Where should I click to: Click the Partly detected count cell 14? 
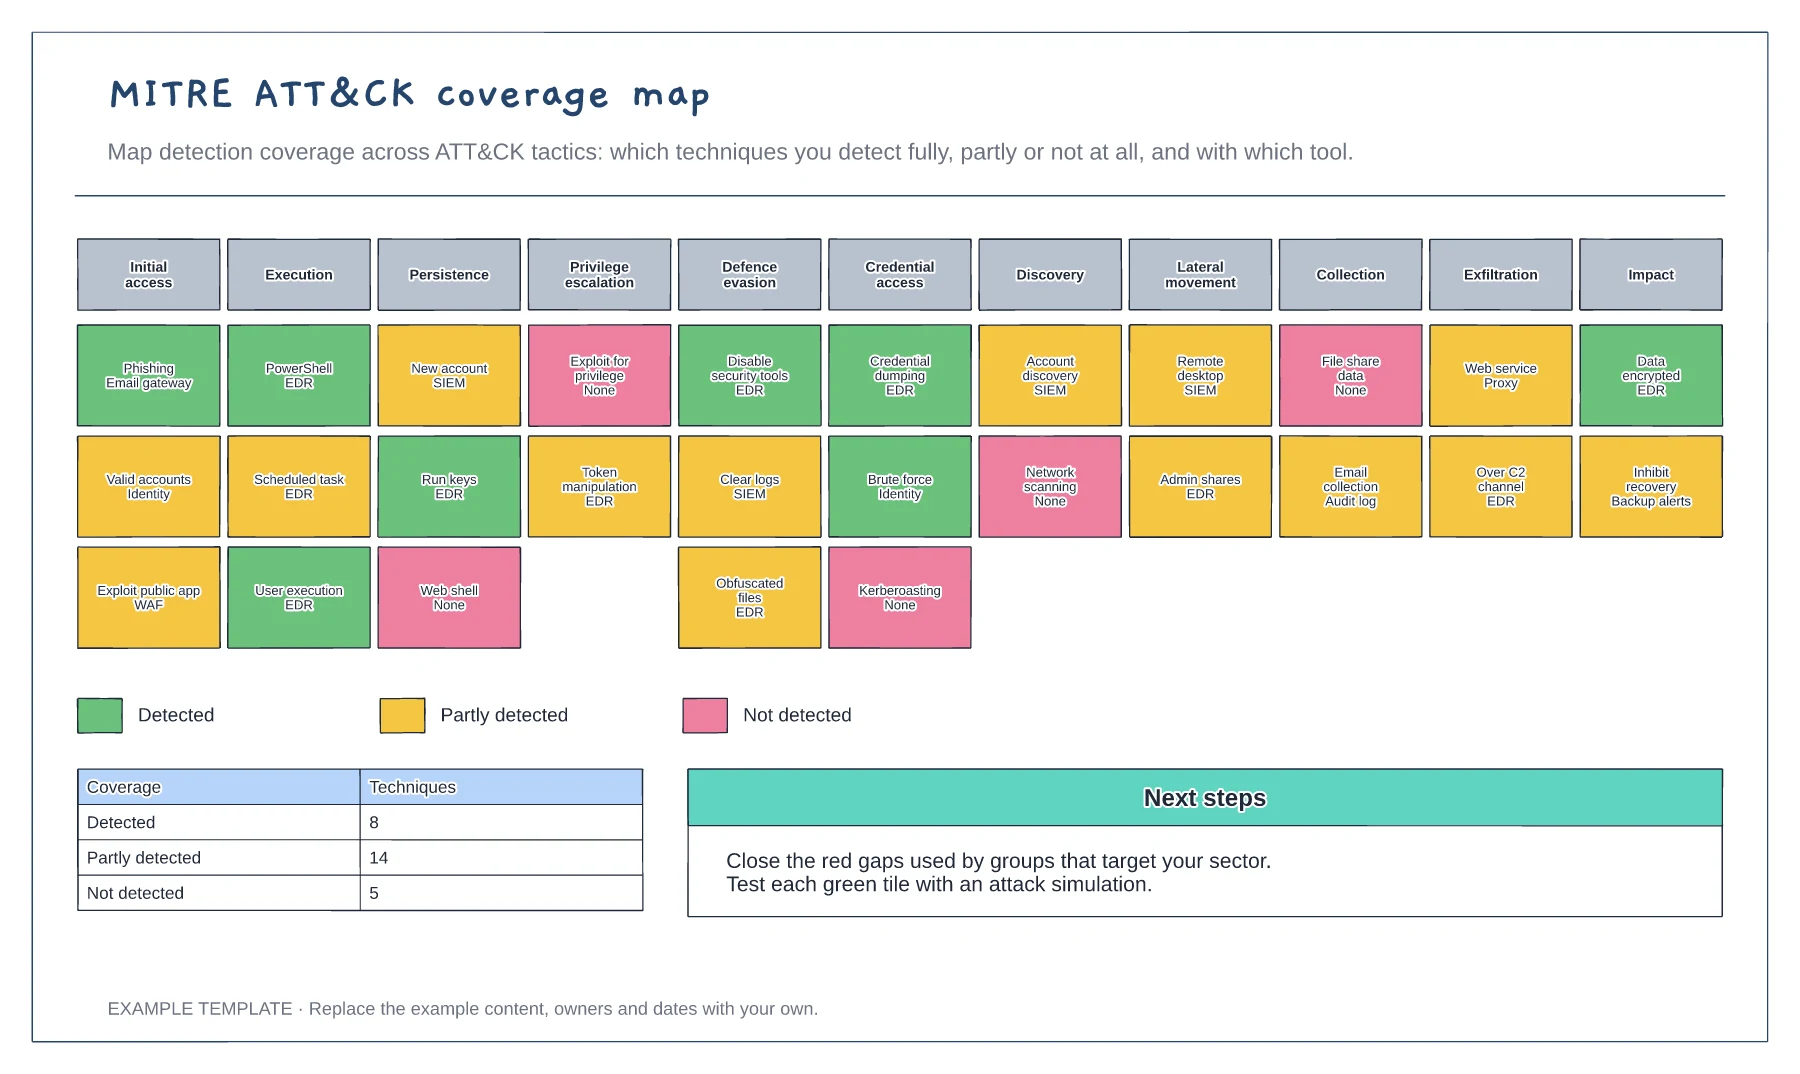coord(501,858)
